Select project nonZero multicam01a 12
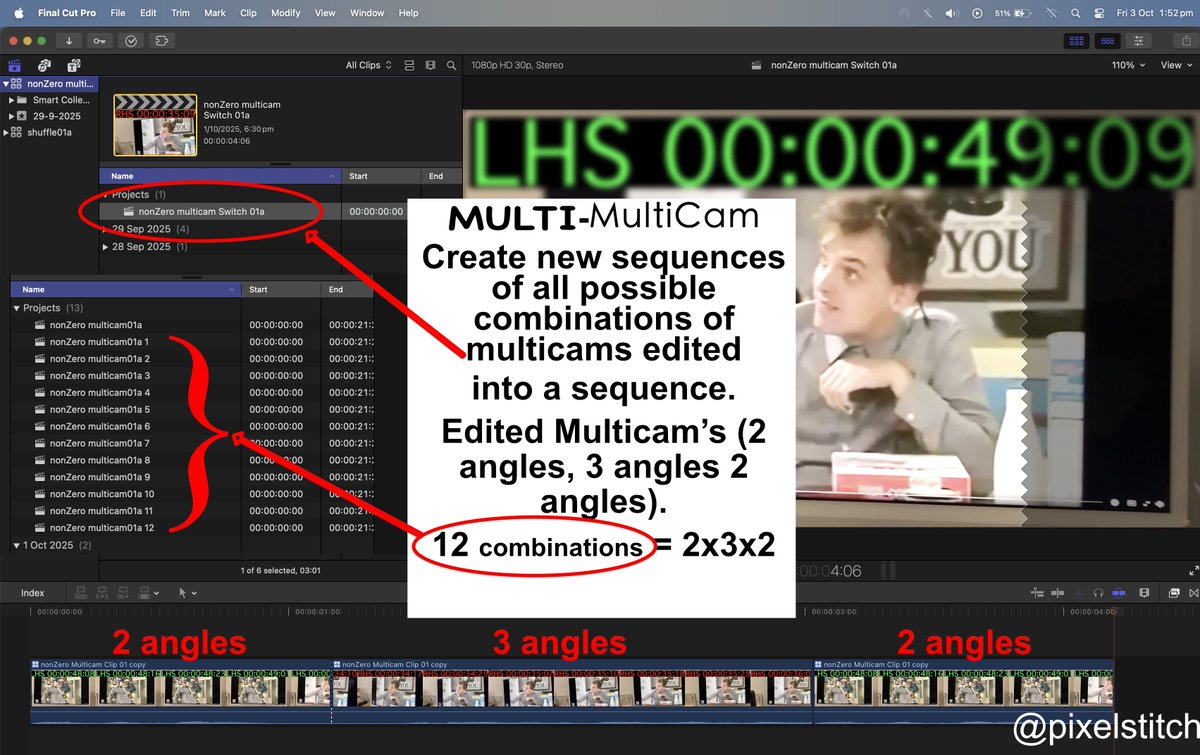 tap(102, 528)
